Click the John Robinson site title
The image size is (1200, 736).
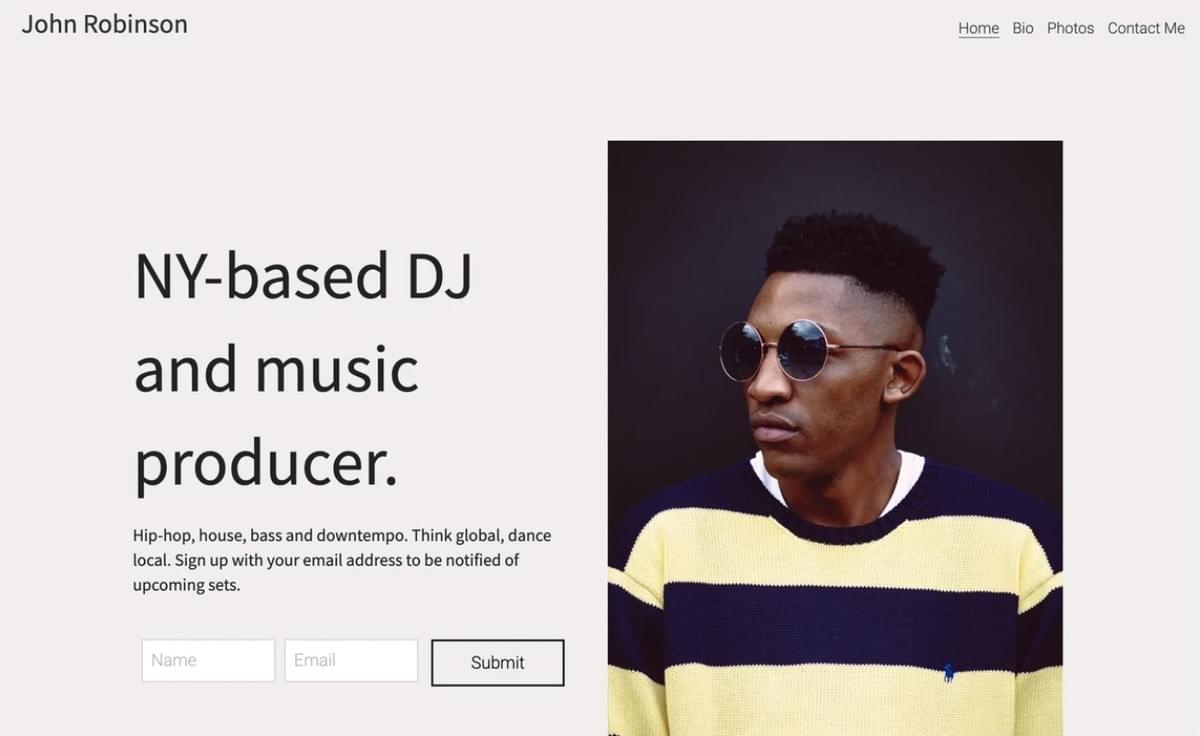tap(105, 24)
